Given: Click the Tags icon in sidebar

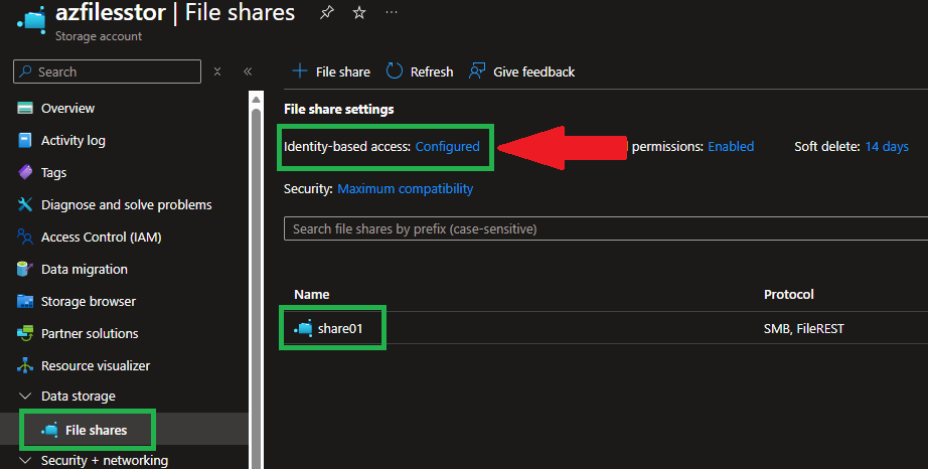Looking at the screenshot, I should tap(26, 173).
